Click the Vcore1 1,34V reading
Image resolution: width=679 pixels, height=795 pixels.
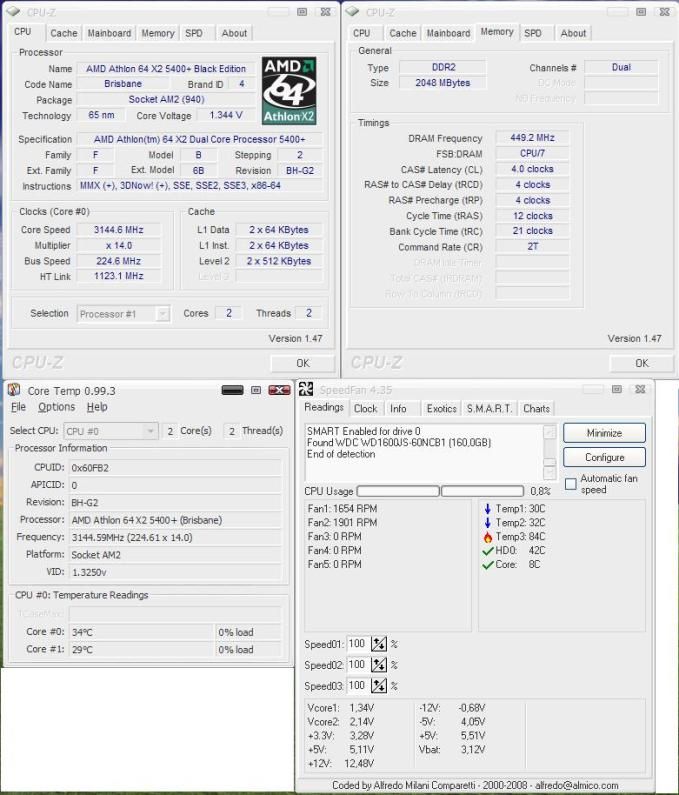tap(341, 708)
